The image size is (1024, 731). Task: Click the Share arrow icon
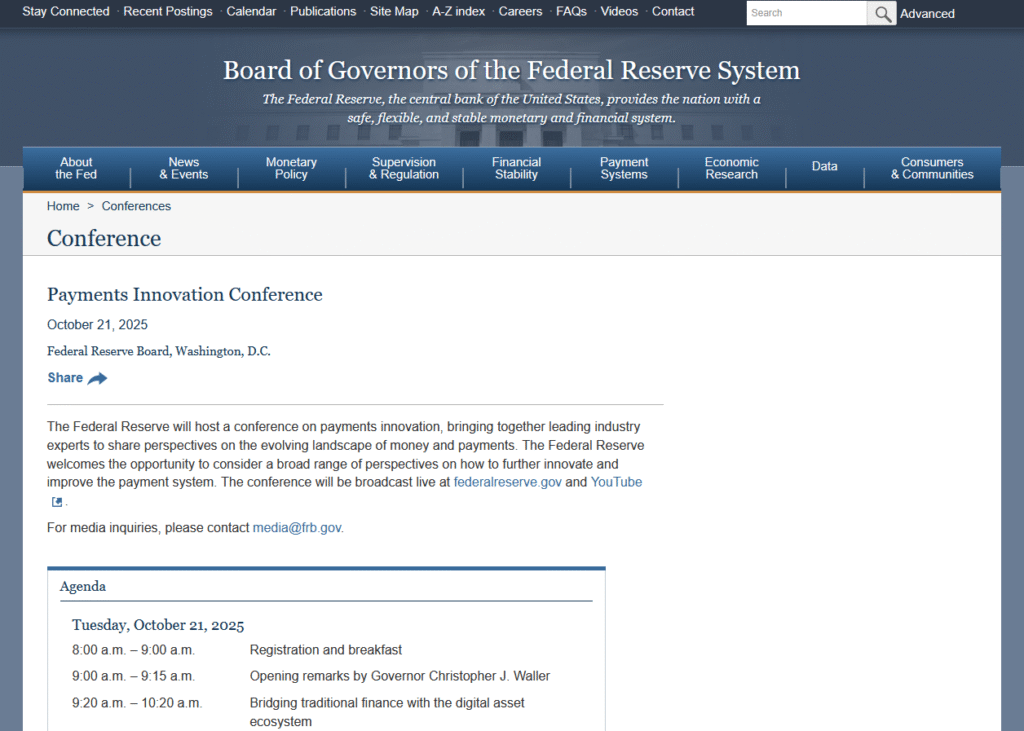coord(97,378)
